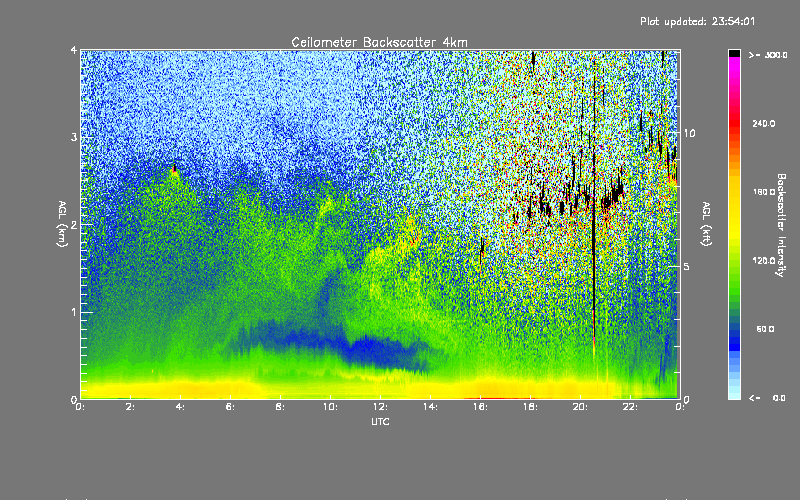Click the "2" km tick on left axis
800x500 pixels.
click(x=74, y=225)
